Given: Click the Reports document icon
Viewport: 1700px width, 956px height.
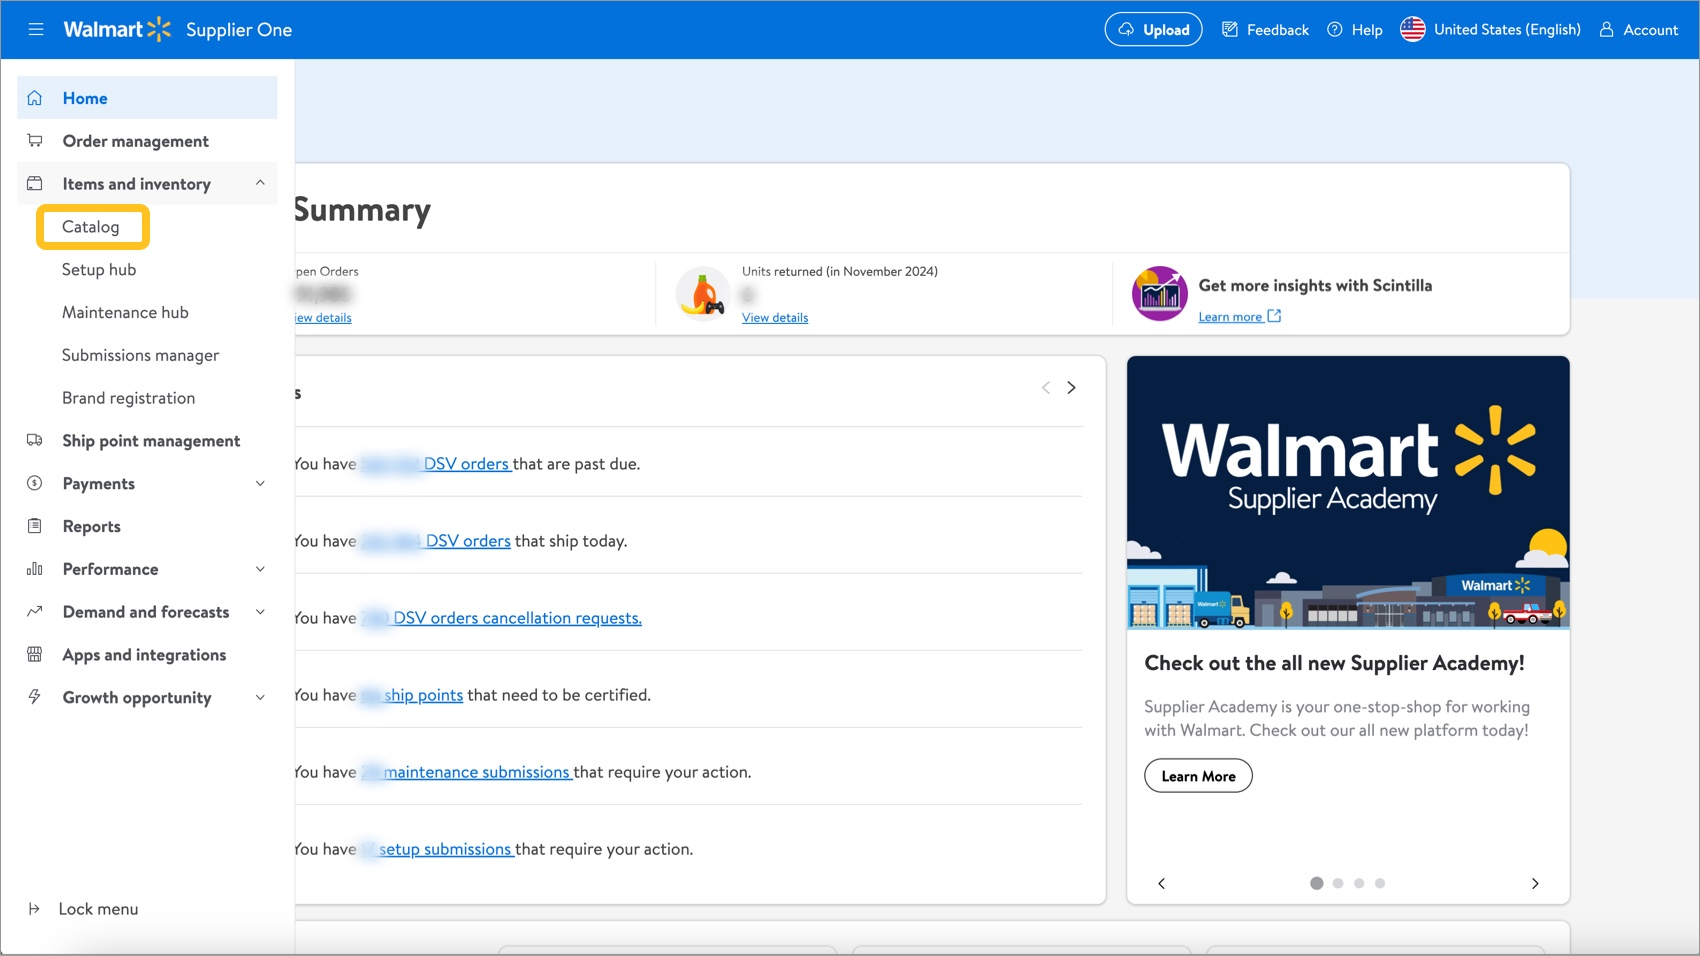Looking at the screenshot, I should [x=35, y=526].
